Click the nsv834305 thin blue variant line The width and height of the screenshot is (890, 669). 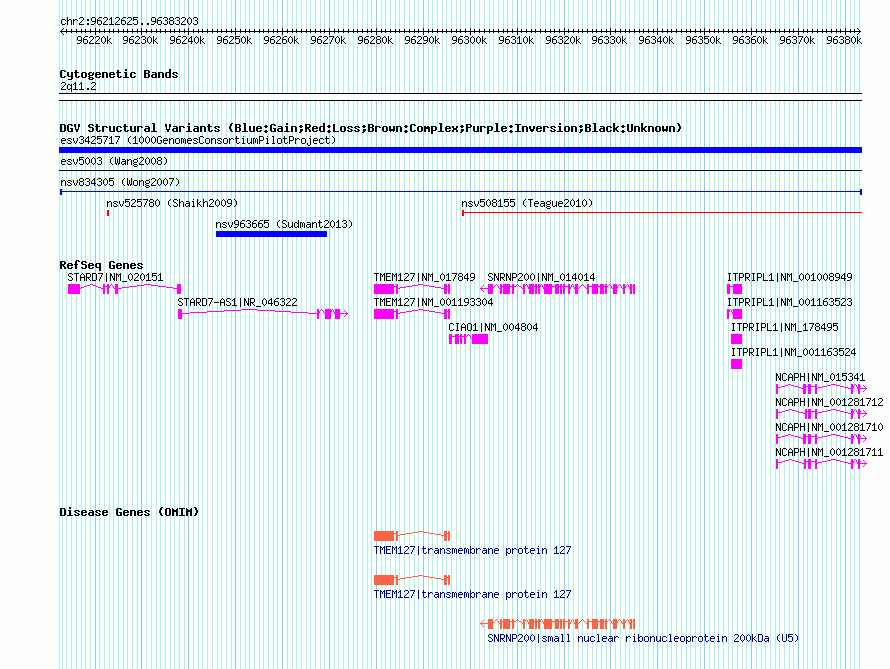pyautogui.click(x=460, y=192)
